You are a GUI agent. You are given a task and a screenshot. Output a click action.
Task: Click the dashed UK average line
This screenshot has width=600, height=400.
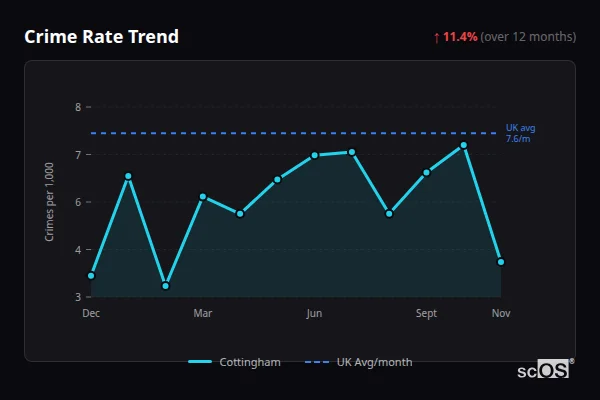pos(294,133)
